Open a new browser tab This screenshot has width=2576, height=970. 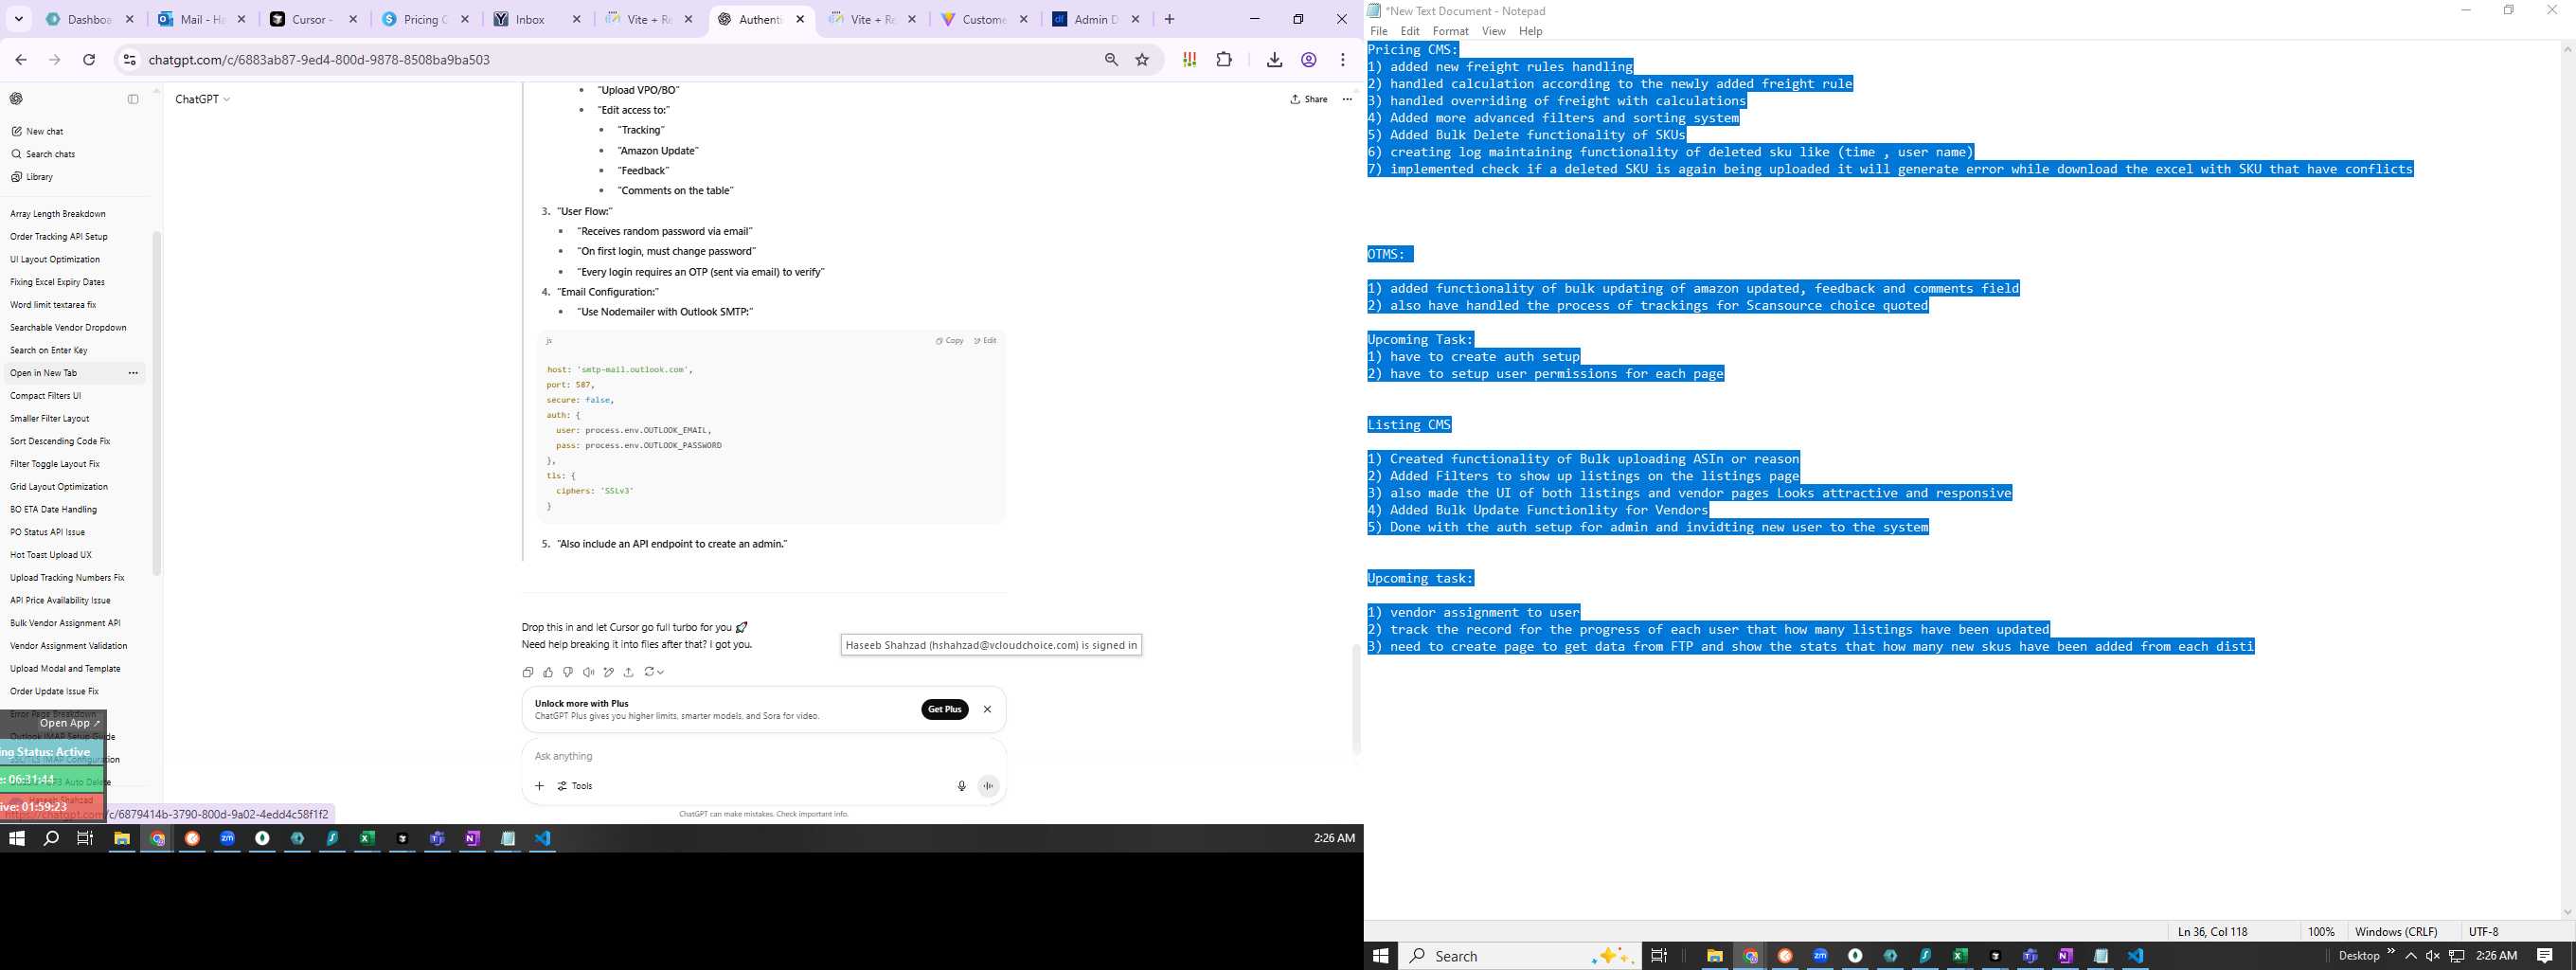click(1169, 19)
